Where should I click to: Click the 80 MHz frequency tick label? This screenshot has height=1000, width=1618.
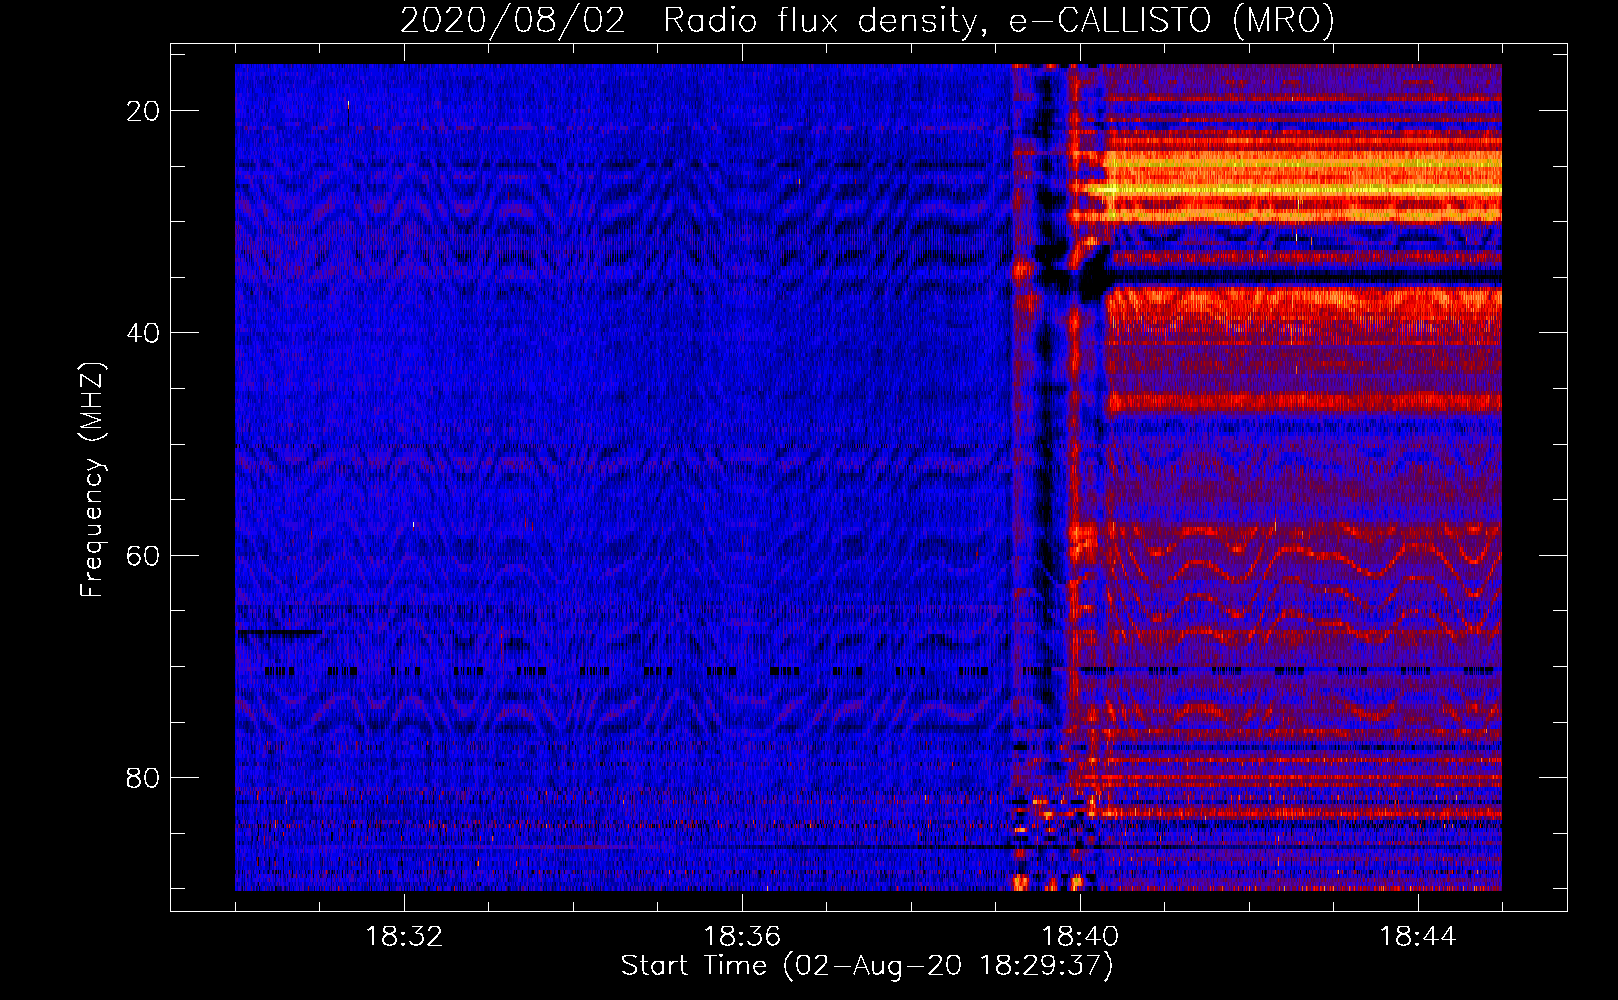click(144, 777)
